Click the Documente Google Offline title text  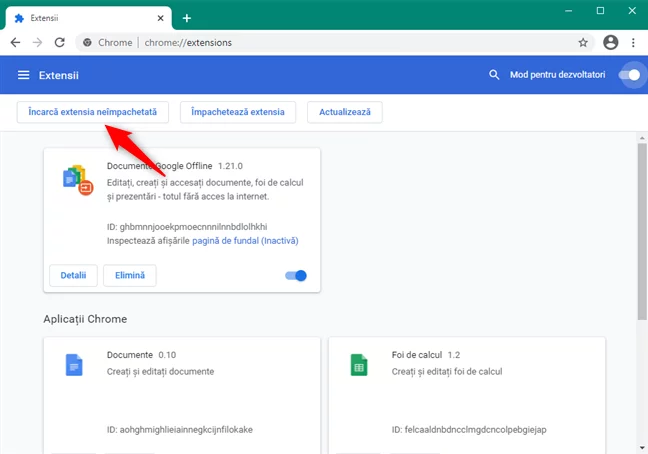click(160, 166)
